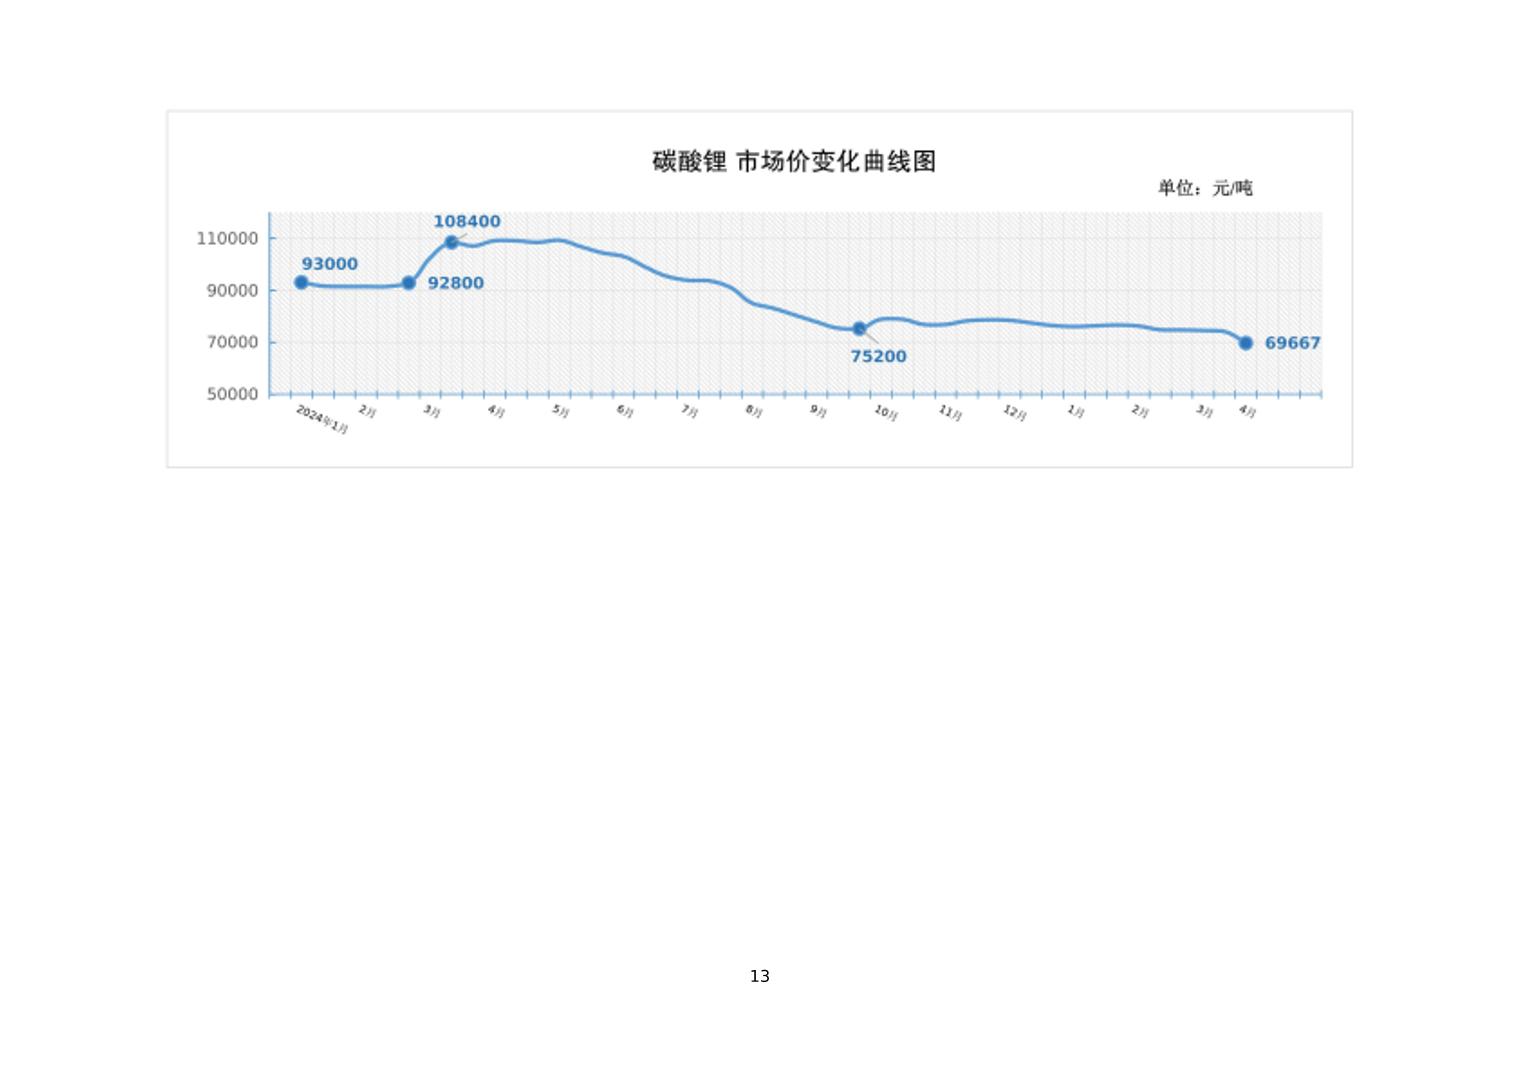Select the 5月 x-axis label
This screenshot has width=1520, height=1074.
561,411
